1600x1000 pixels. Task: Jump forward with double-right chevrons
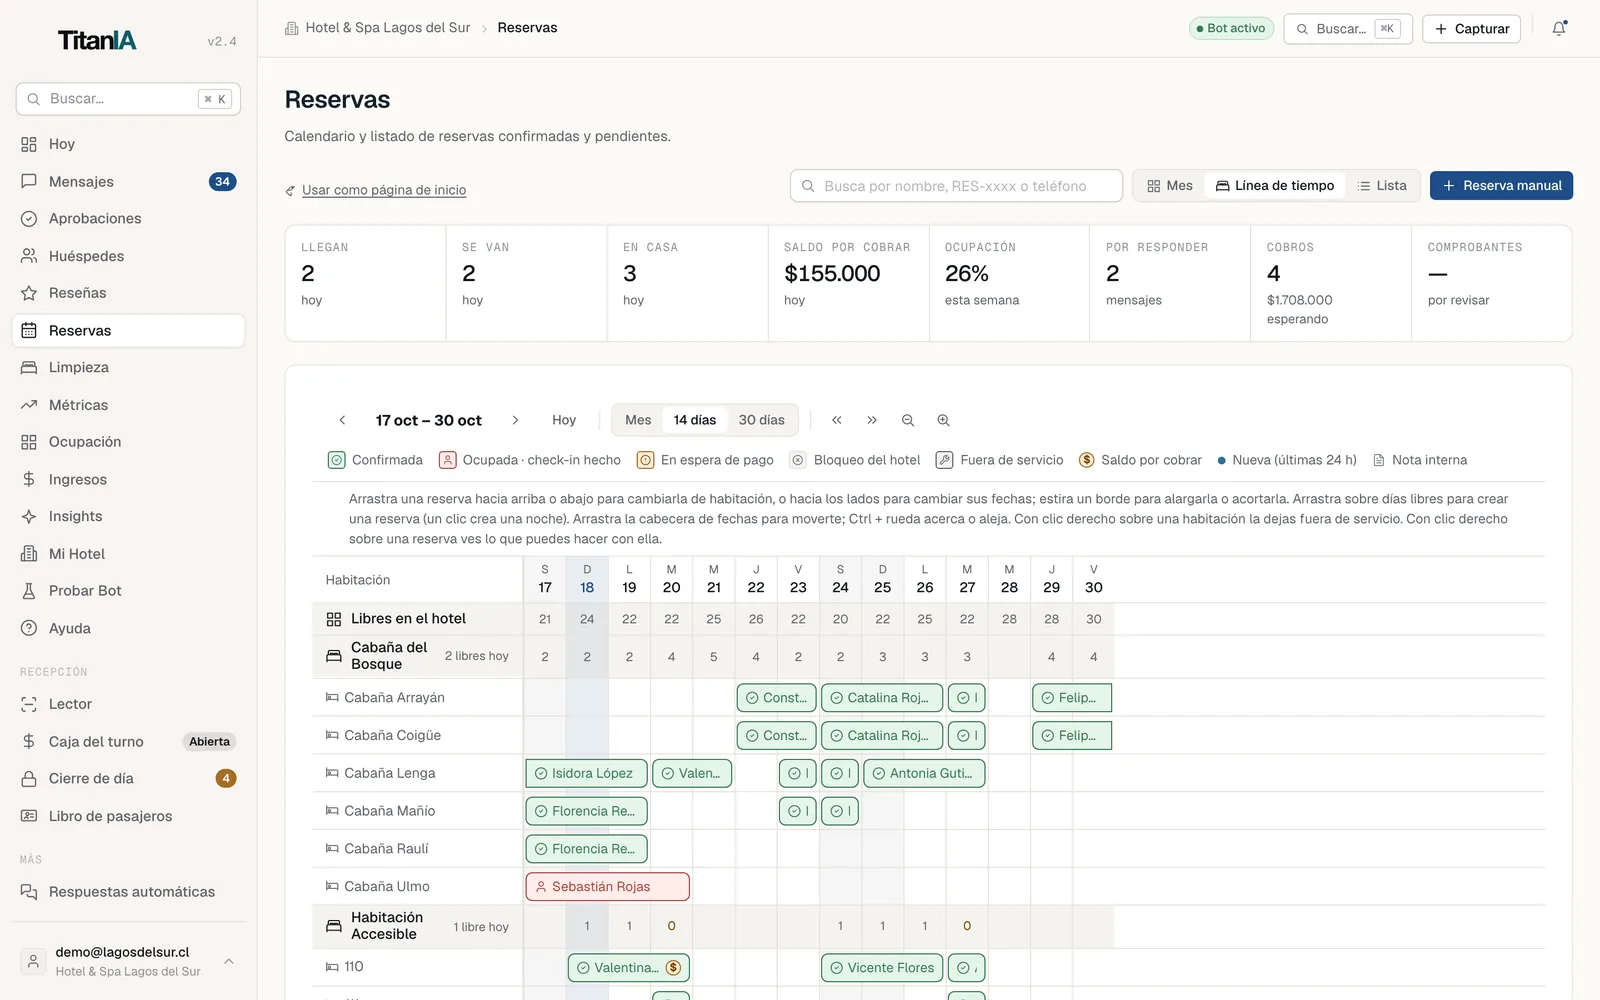tap(872, 421)
